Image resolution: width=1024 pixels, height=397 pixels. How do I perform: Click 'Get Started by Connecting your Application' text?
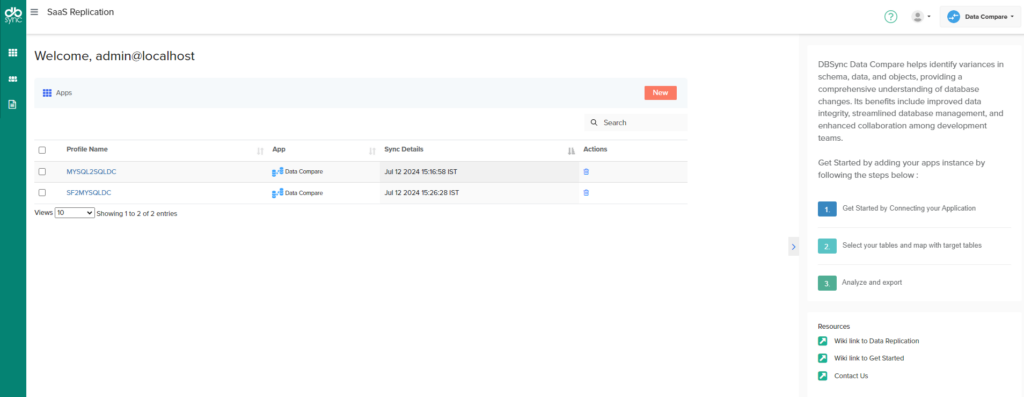click(x=909, y=208)
